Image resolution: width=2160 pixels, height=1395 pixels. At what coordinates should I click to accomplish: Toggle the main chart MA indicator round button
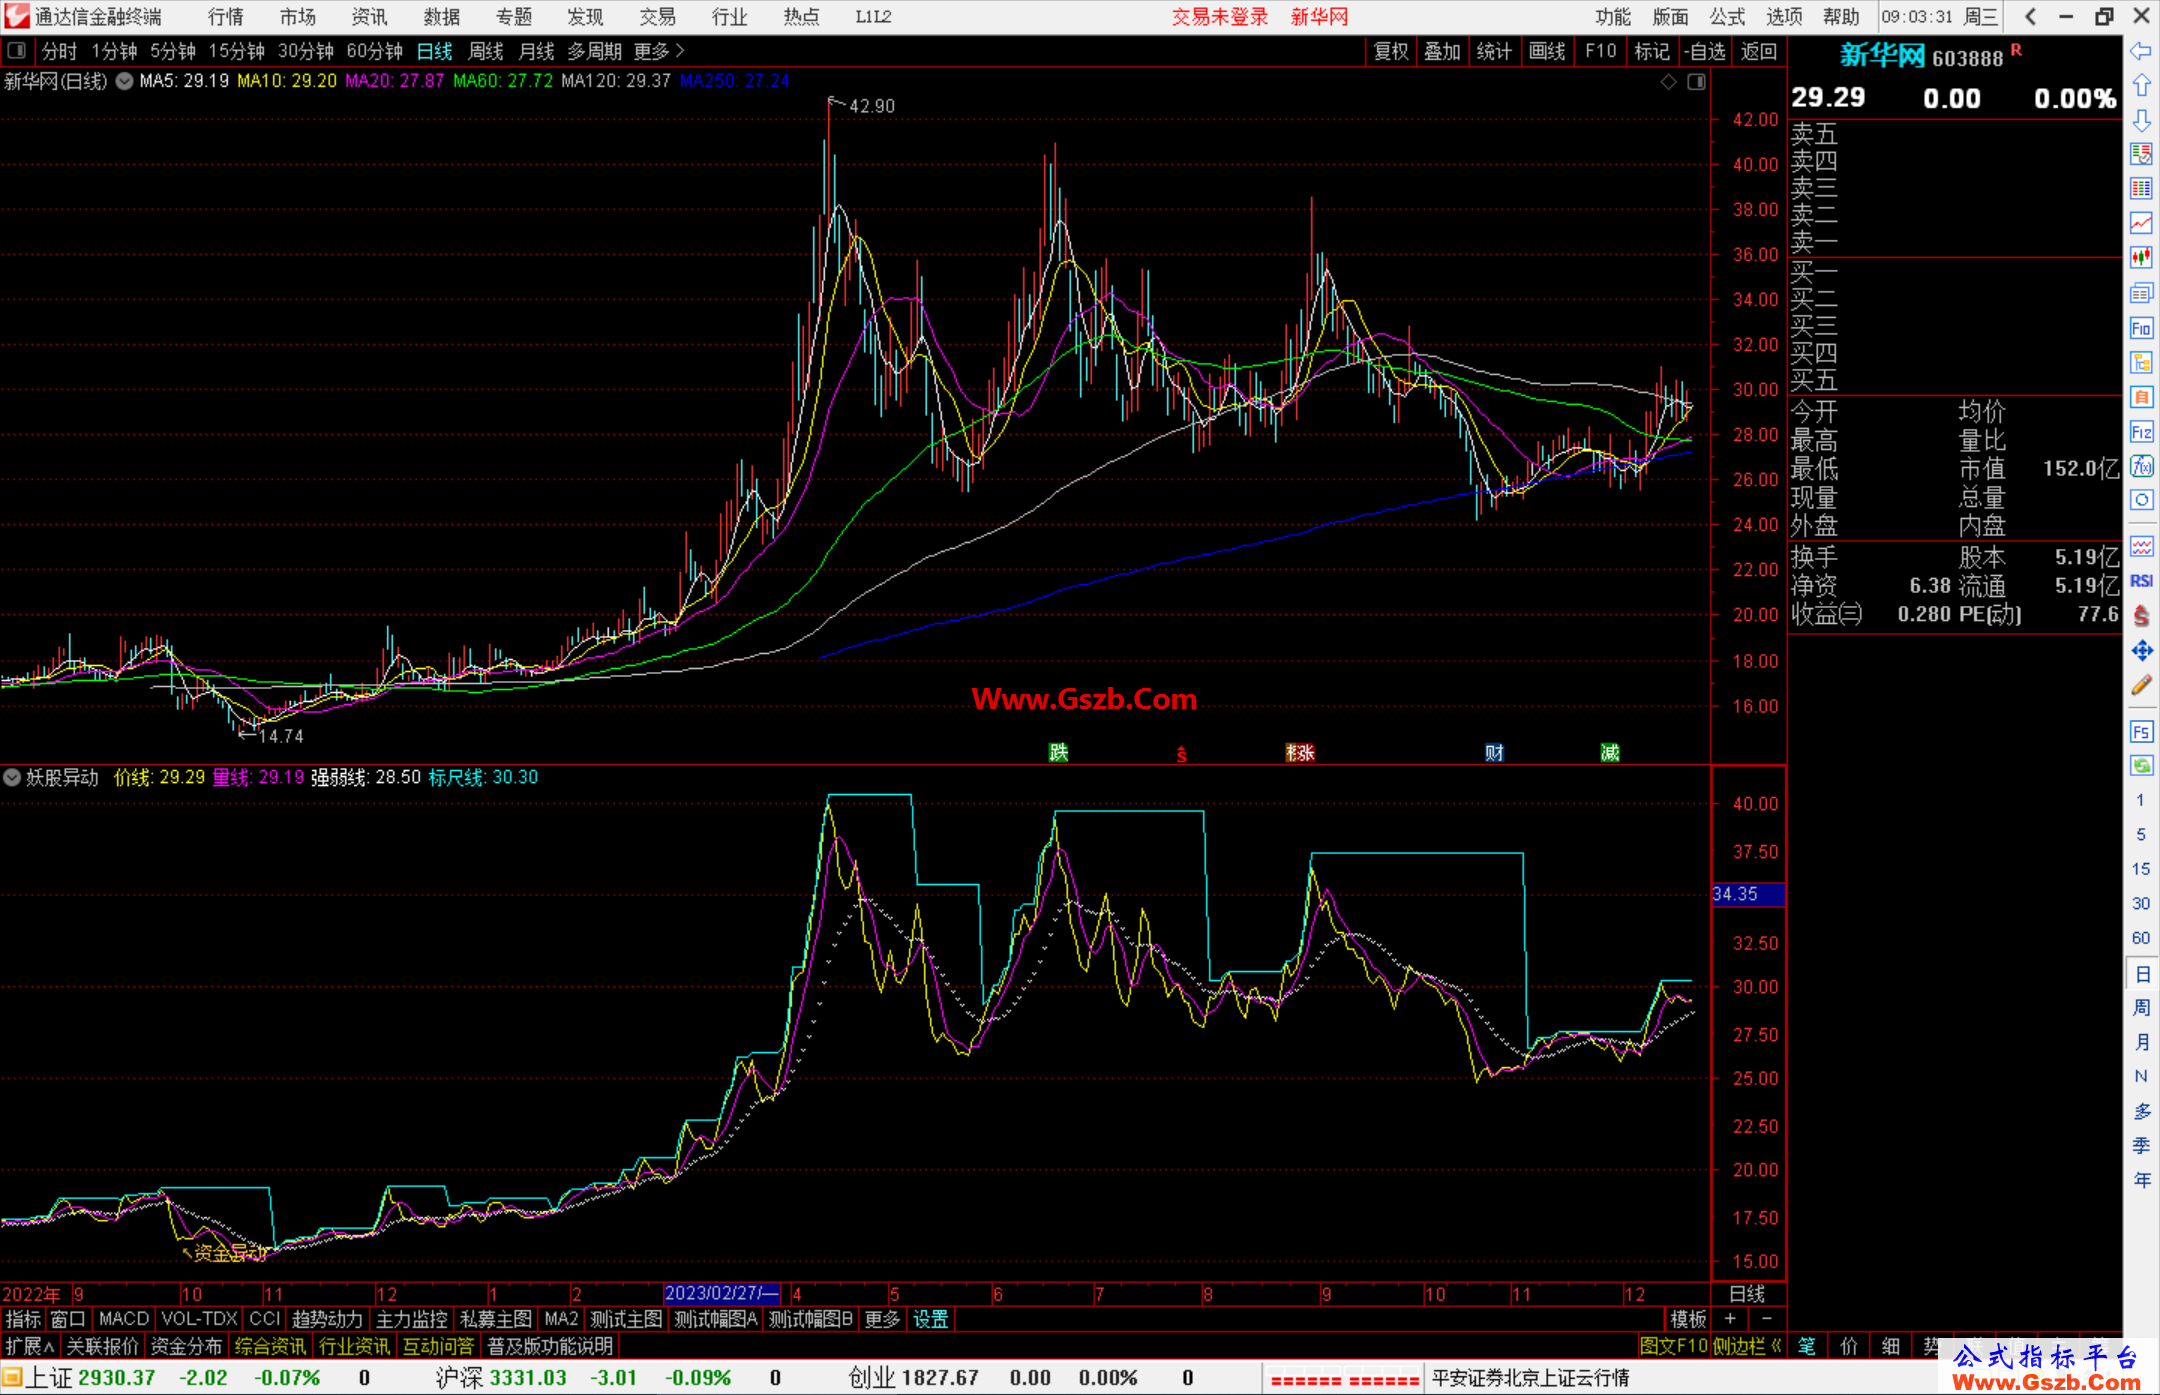(125, 81)
